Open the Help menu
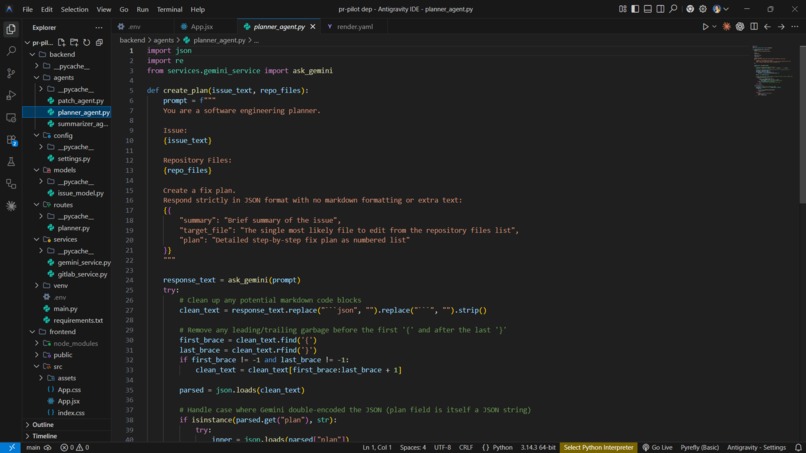The image size is (806, 453). (197, 9)
